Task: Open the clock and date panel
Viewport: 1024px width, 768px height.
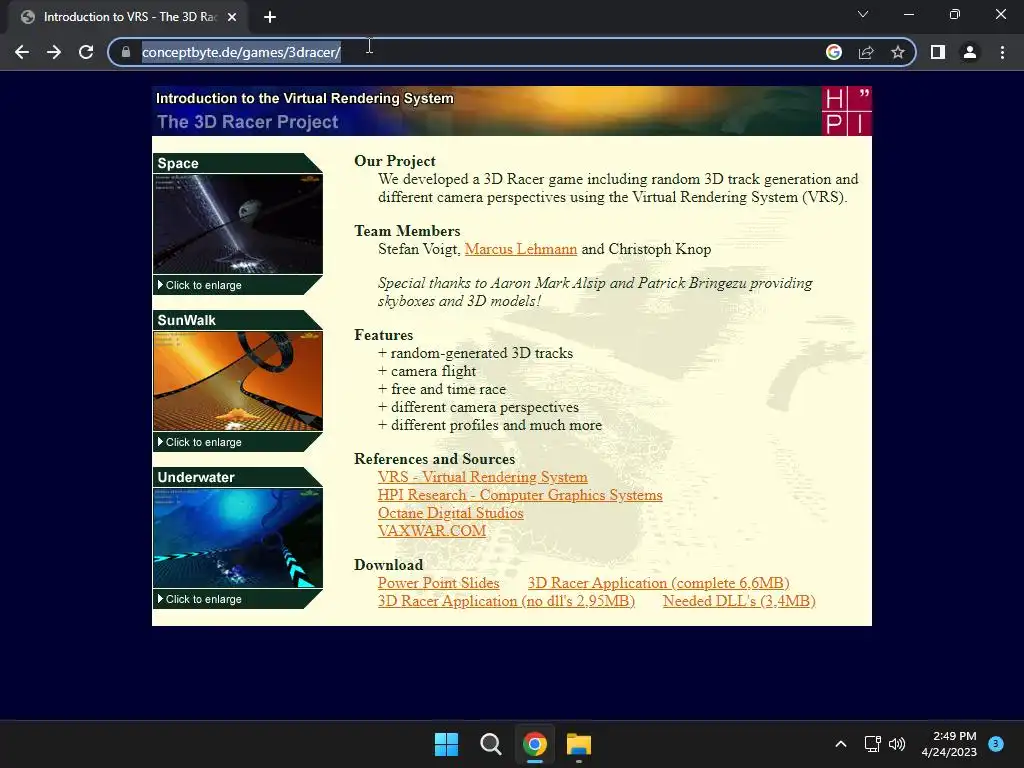Action: pyautogui.click(x=949, y=744)
